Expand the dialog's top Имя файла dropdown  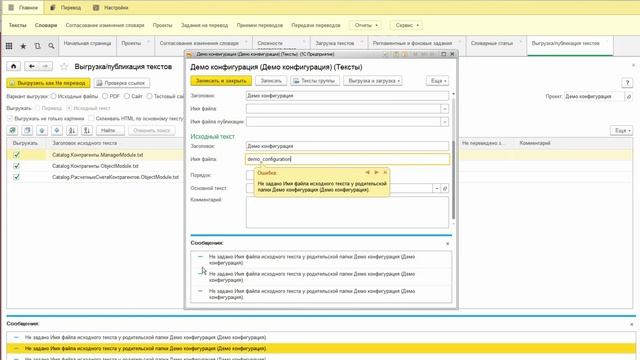click(x=445, y=109)
